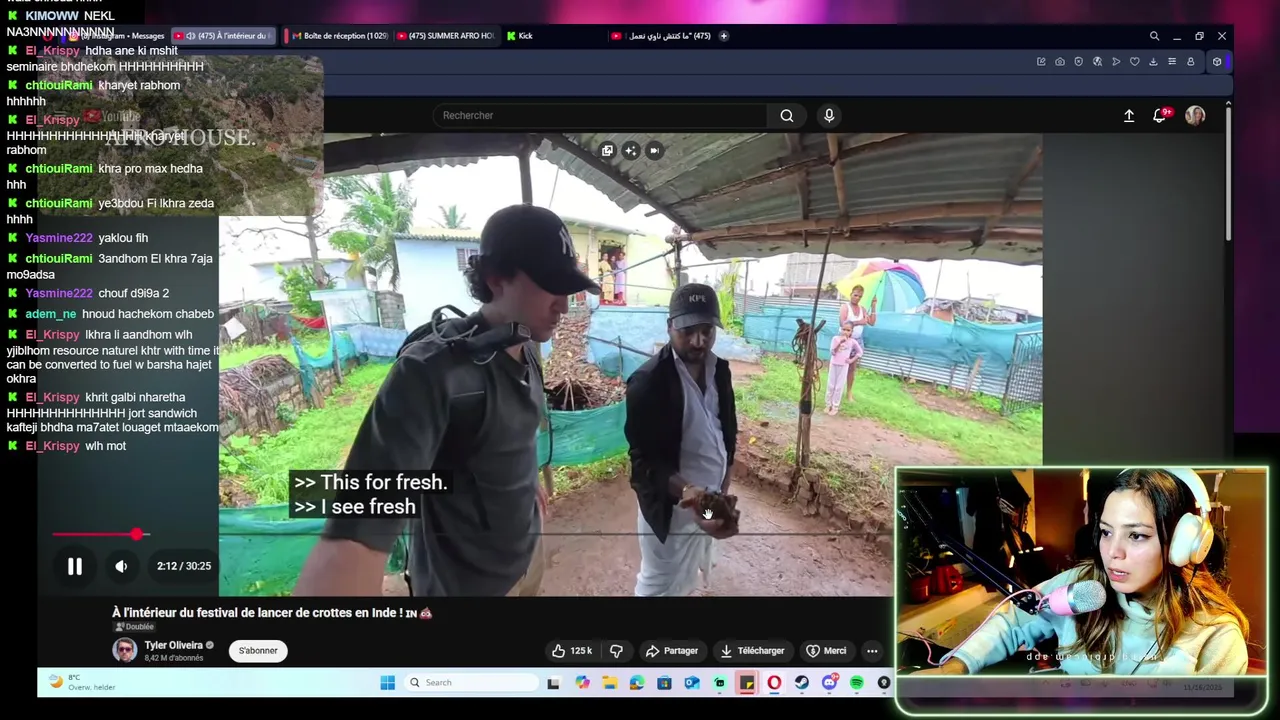Click the Windows taskbar Search box
Screen dimensions: 1280x720
(x=474, y=683)
